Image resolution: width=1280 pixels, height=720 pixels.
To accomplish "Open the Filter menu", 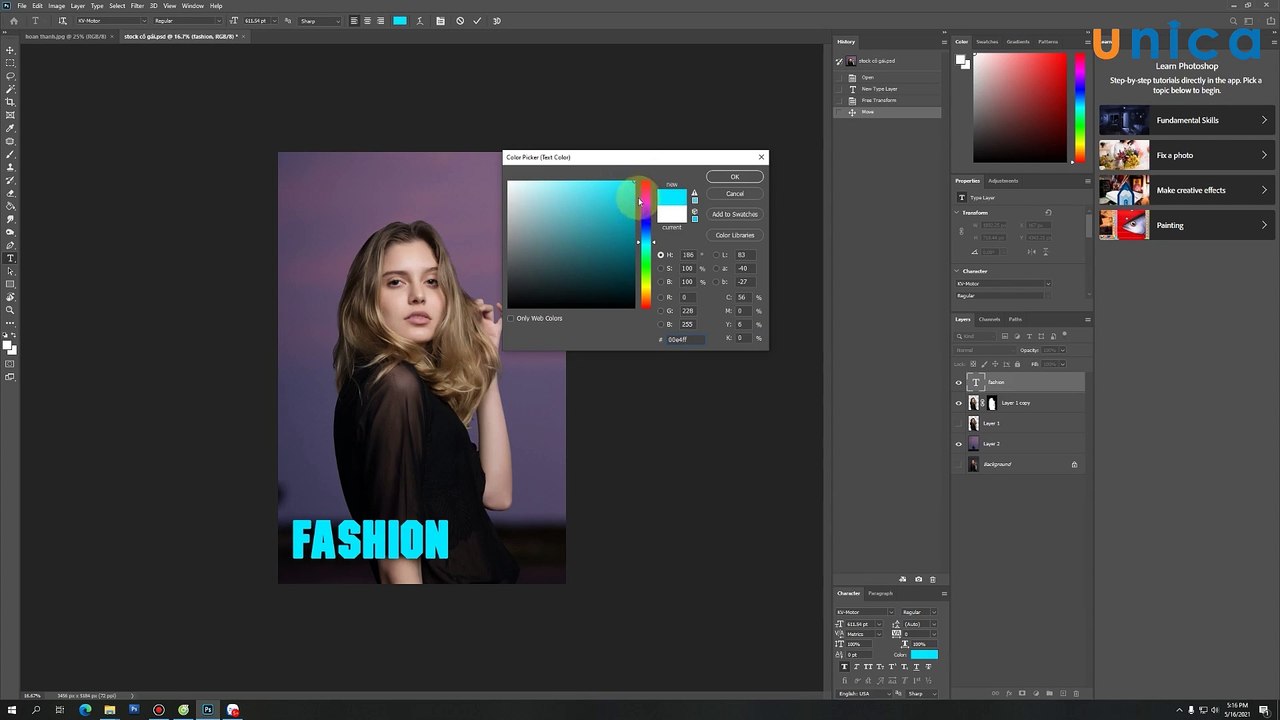I will coord(137,6).
